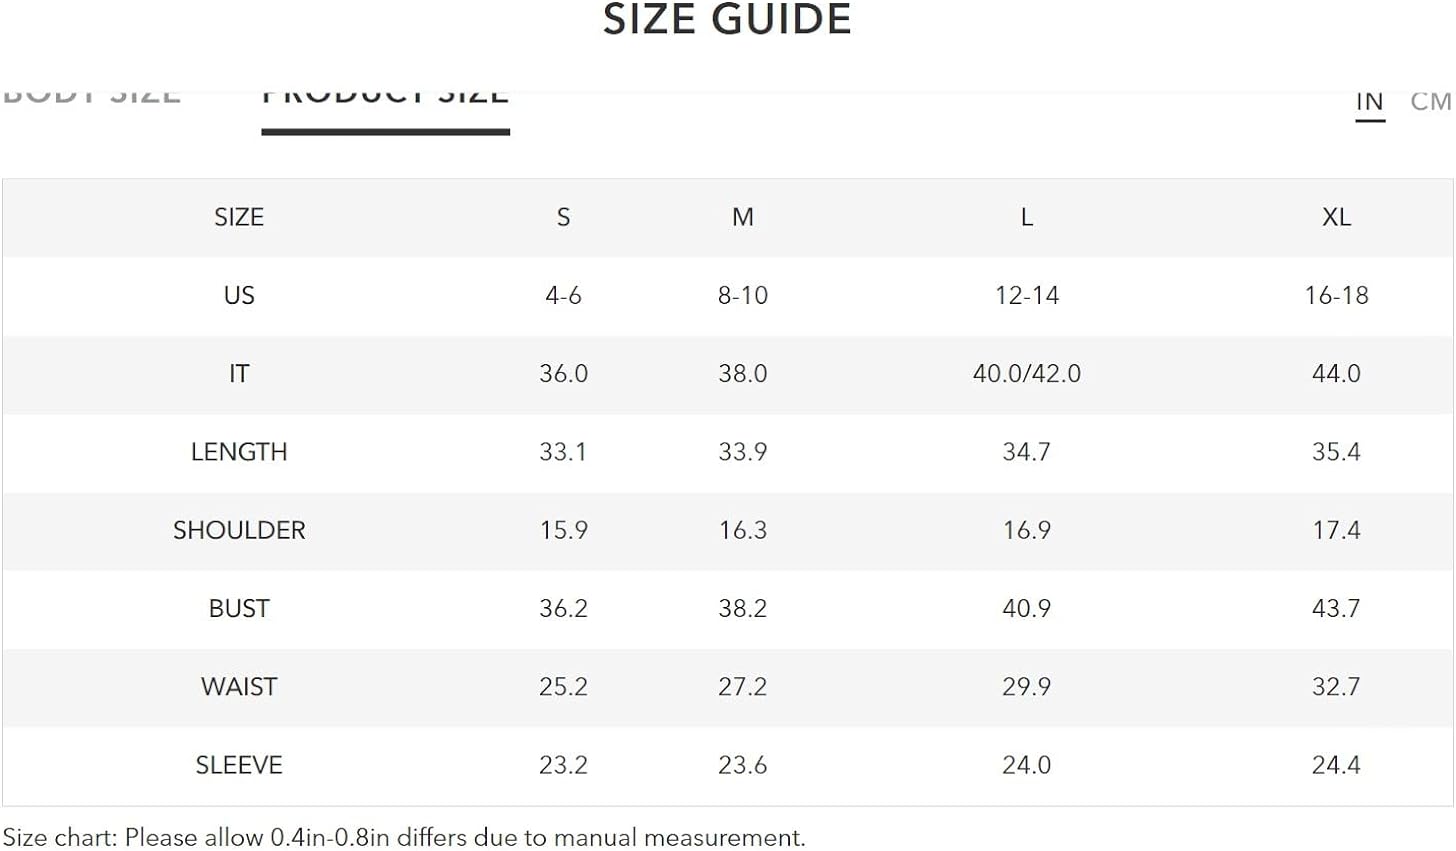Screen dimensions: 1456x851
Task: Click the manual measurement note text
Action: (404, 837)
